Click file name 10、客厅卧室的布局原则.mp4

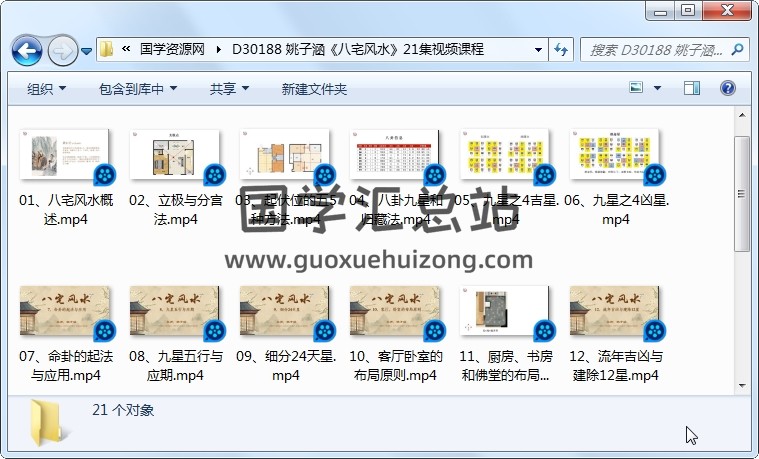(x=395, y=366)
